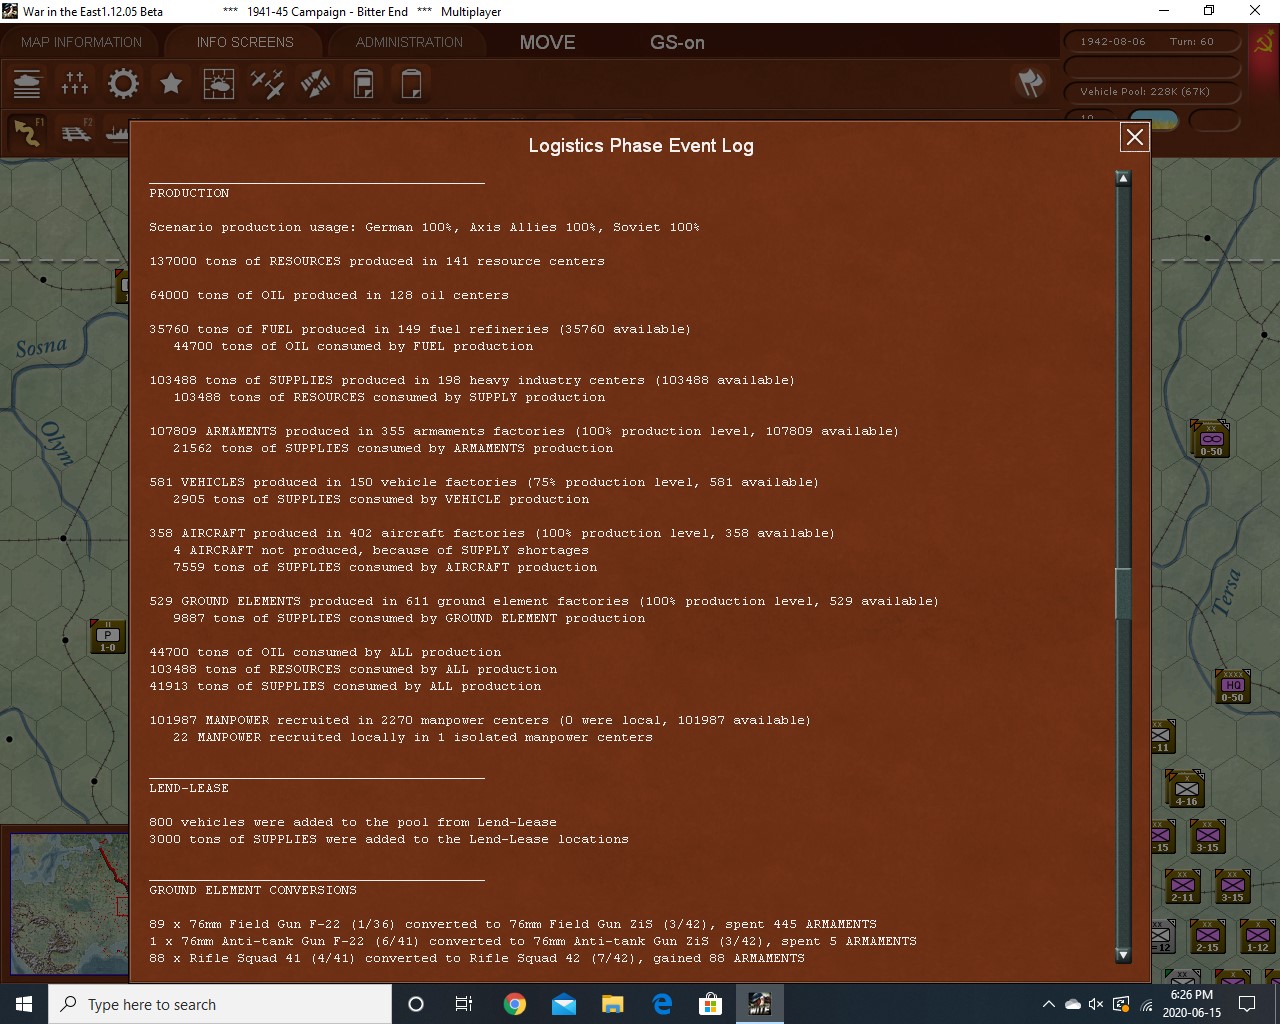The height and width of the screenshot is (1024, 1280).
Task: Click the taskbar search box
Action: coord(220,1004)
